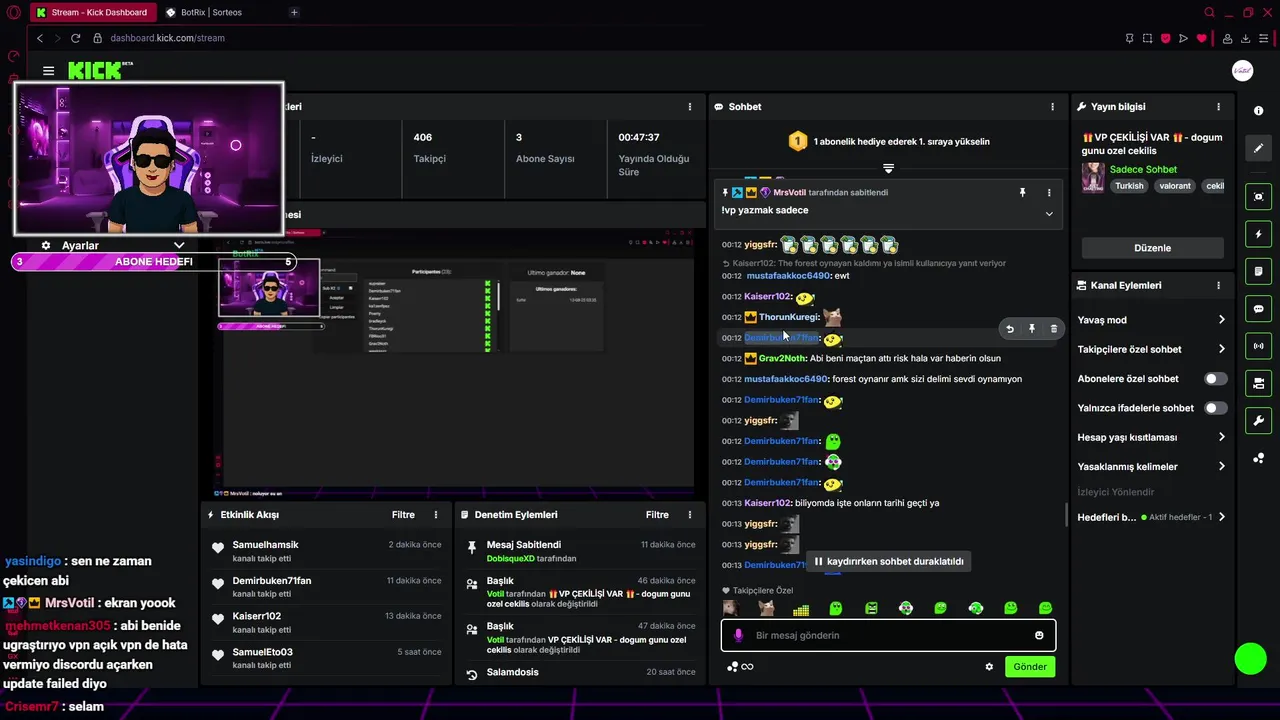Screen dimensions: 1280x720
Task: Open Filtre in Etkinlik Akışı panel
Action: pyautogui.click(x=403, y=515)
